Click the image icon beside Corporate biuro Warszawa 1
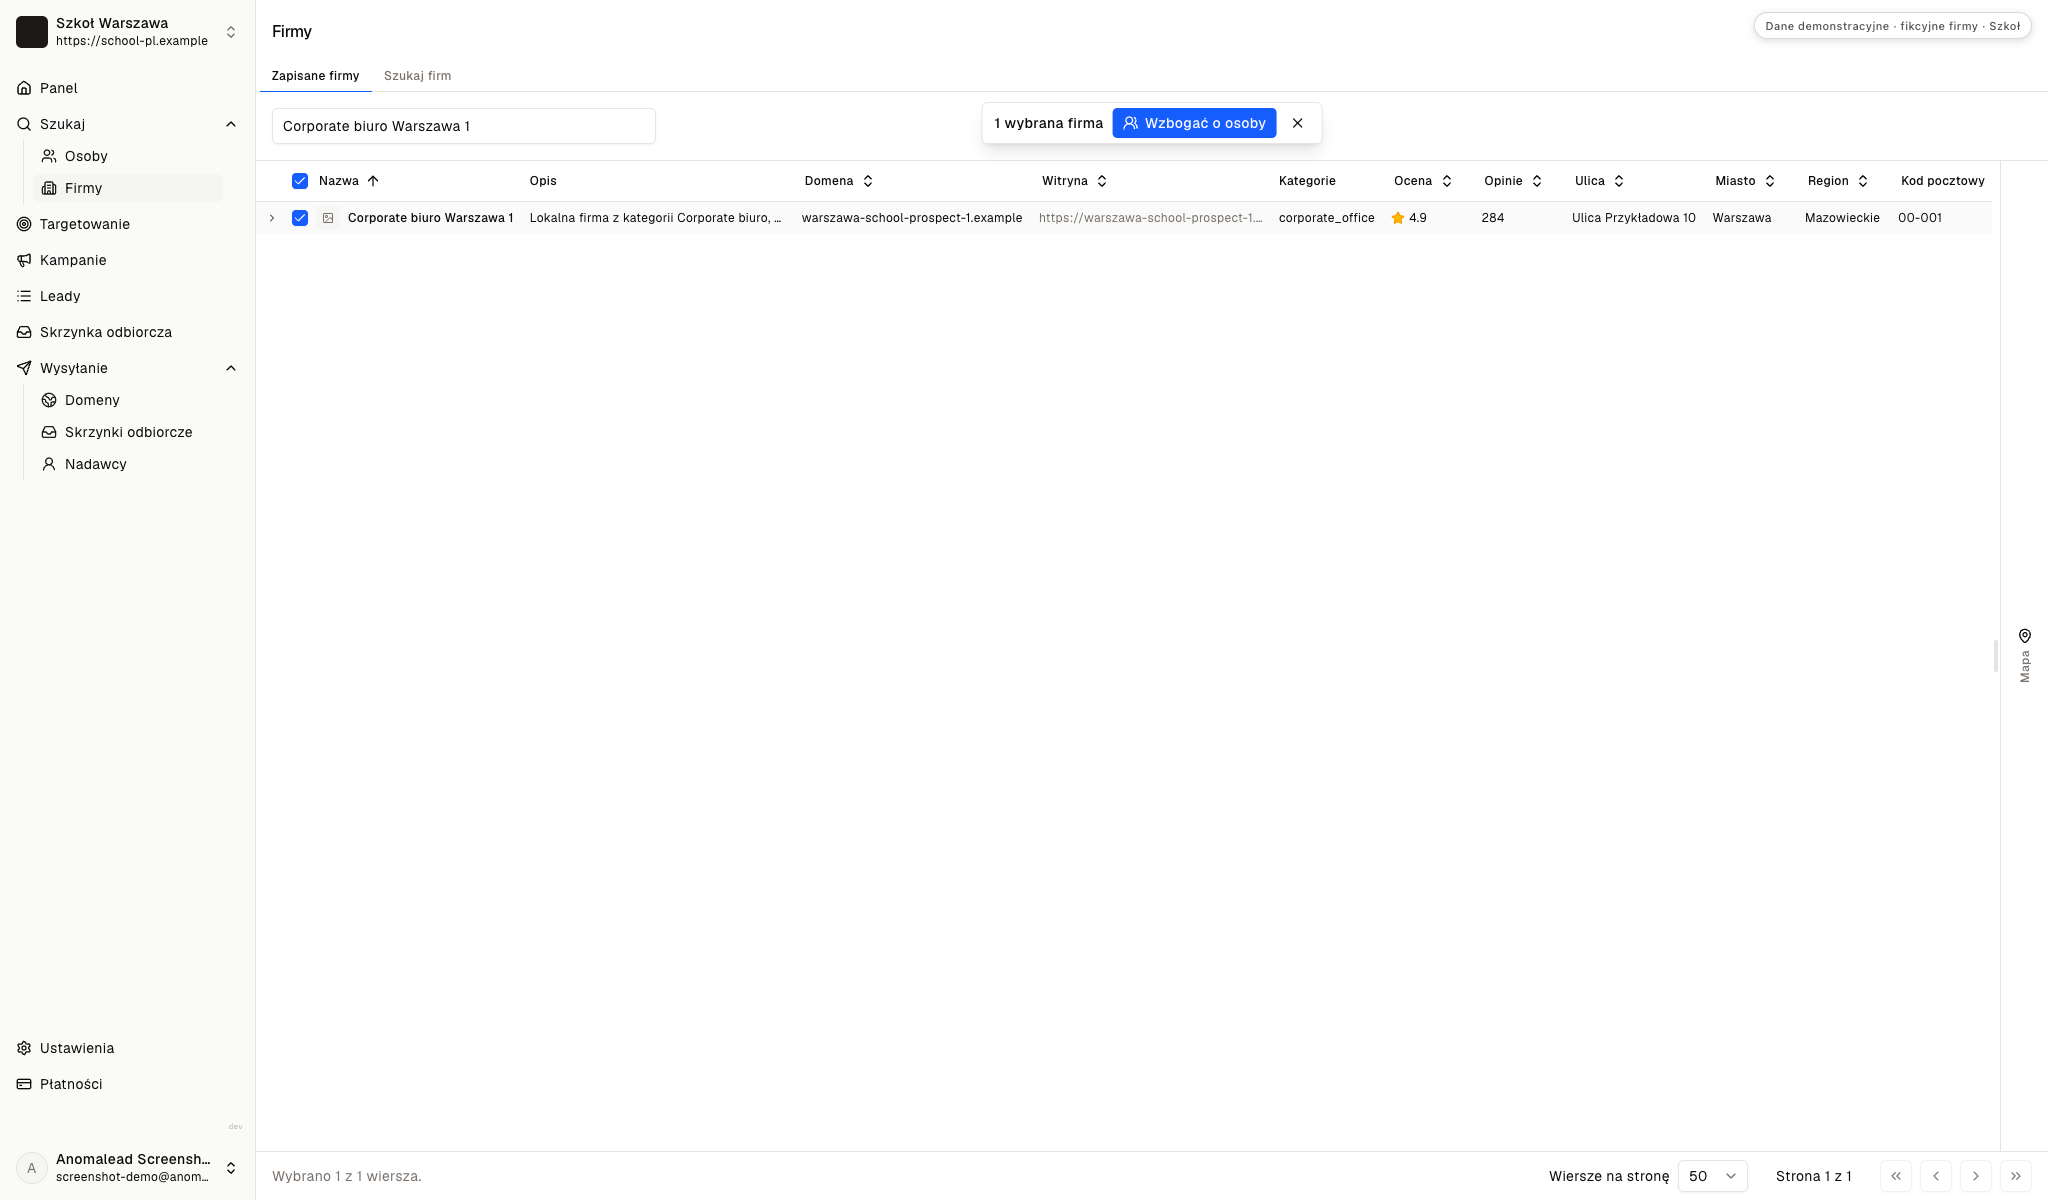The height and width of the screenshot is (1200, 2048). [328, 218]
